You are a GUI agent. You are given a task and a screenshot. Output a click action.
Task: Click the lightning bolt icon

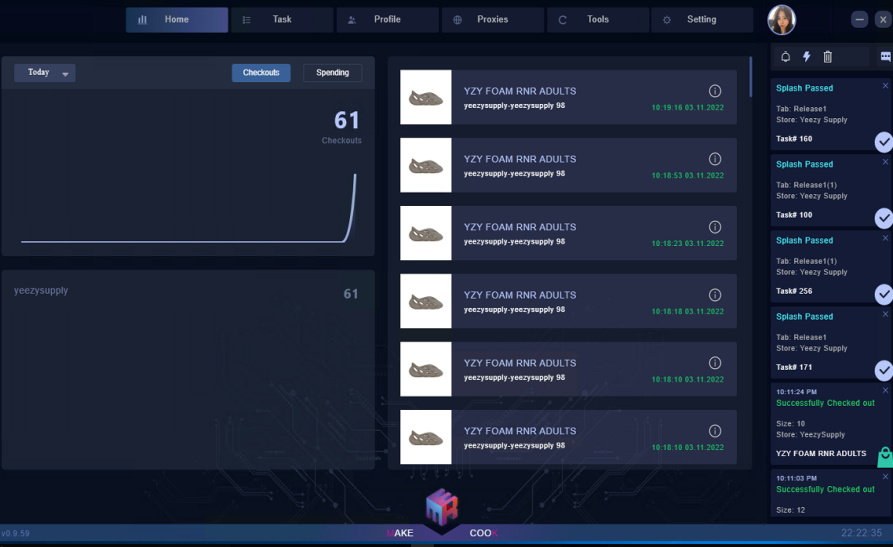(x=806, y=56)
